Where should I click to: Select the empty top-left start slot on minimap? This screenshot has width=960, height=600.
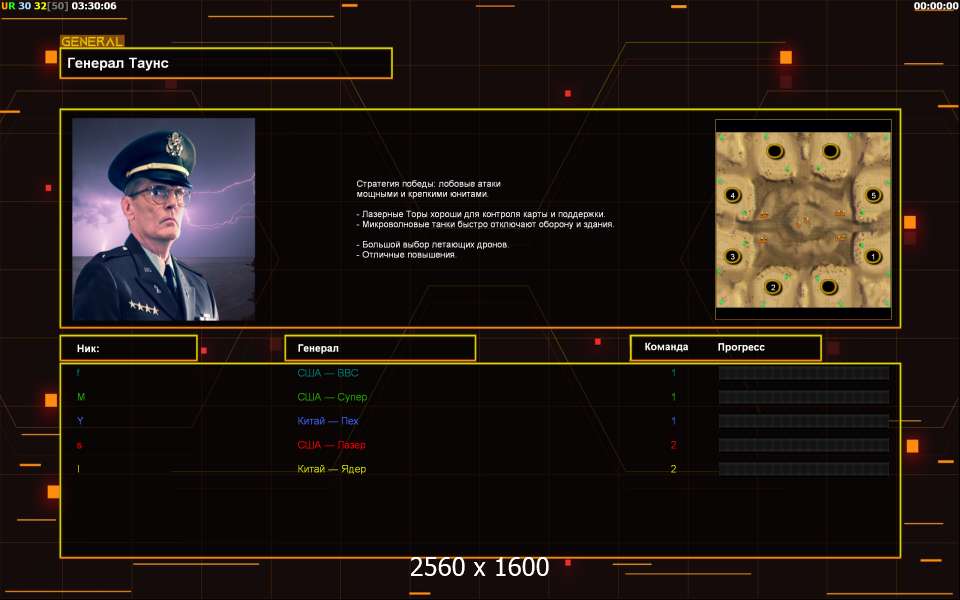pos(774,151)
